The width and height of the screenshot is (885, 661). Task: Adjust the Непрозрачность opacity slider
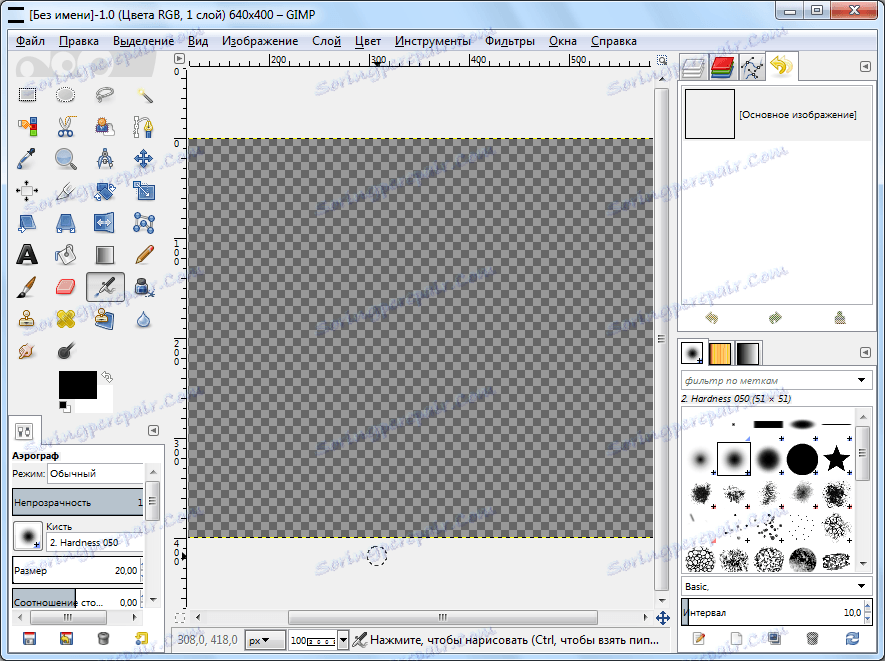click(x=78, y=502)
